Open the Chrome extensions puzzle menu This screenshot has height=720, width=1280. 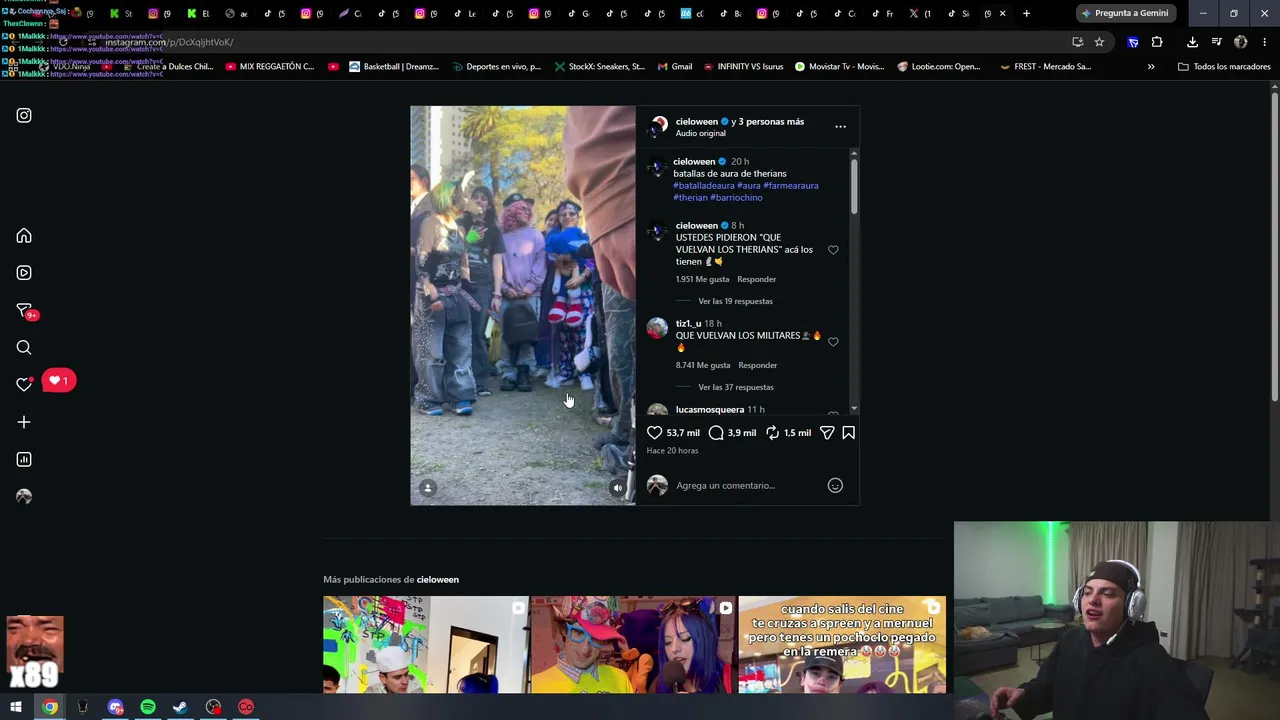point(1157,42)
